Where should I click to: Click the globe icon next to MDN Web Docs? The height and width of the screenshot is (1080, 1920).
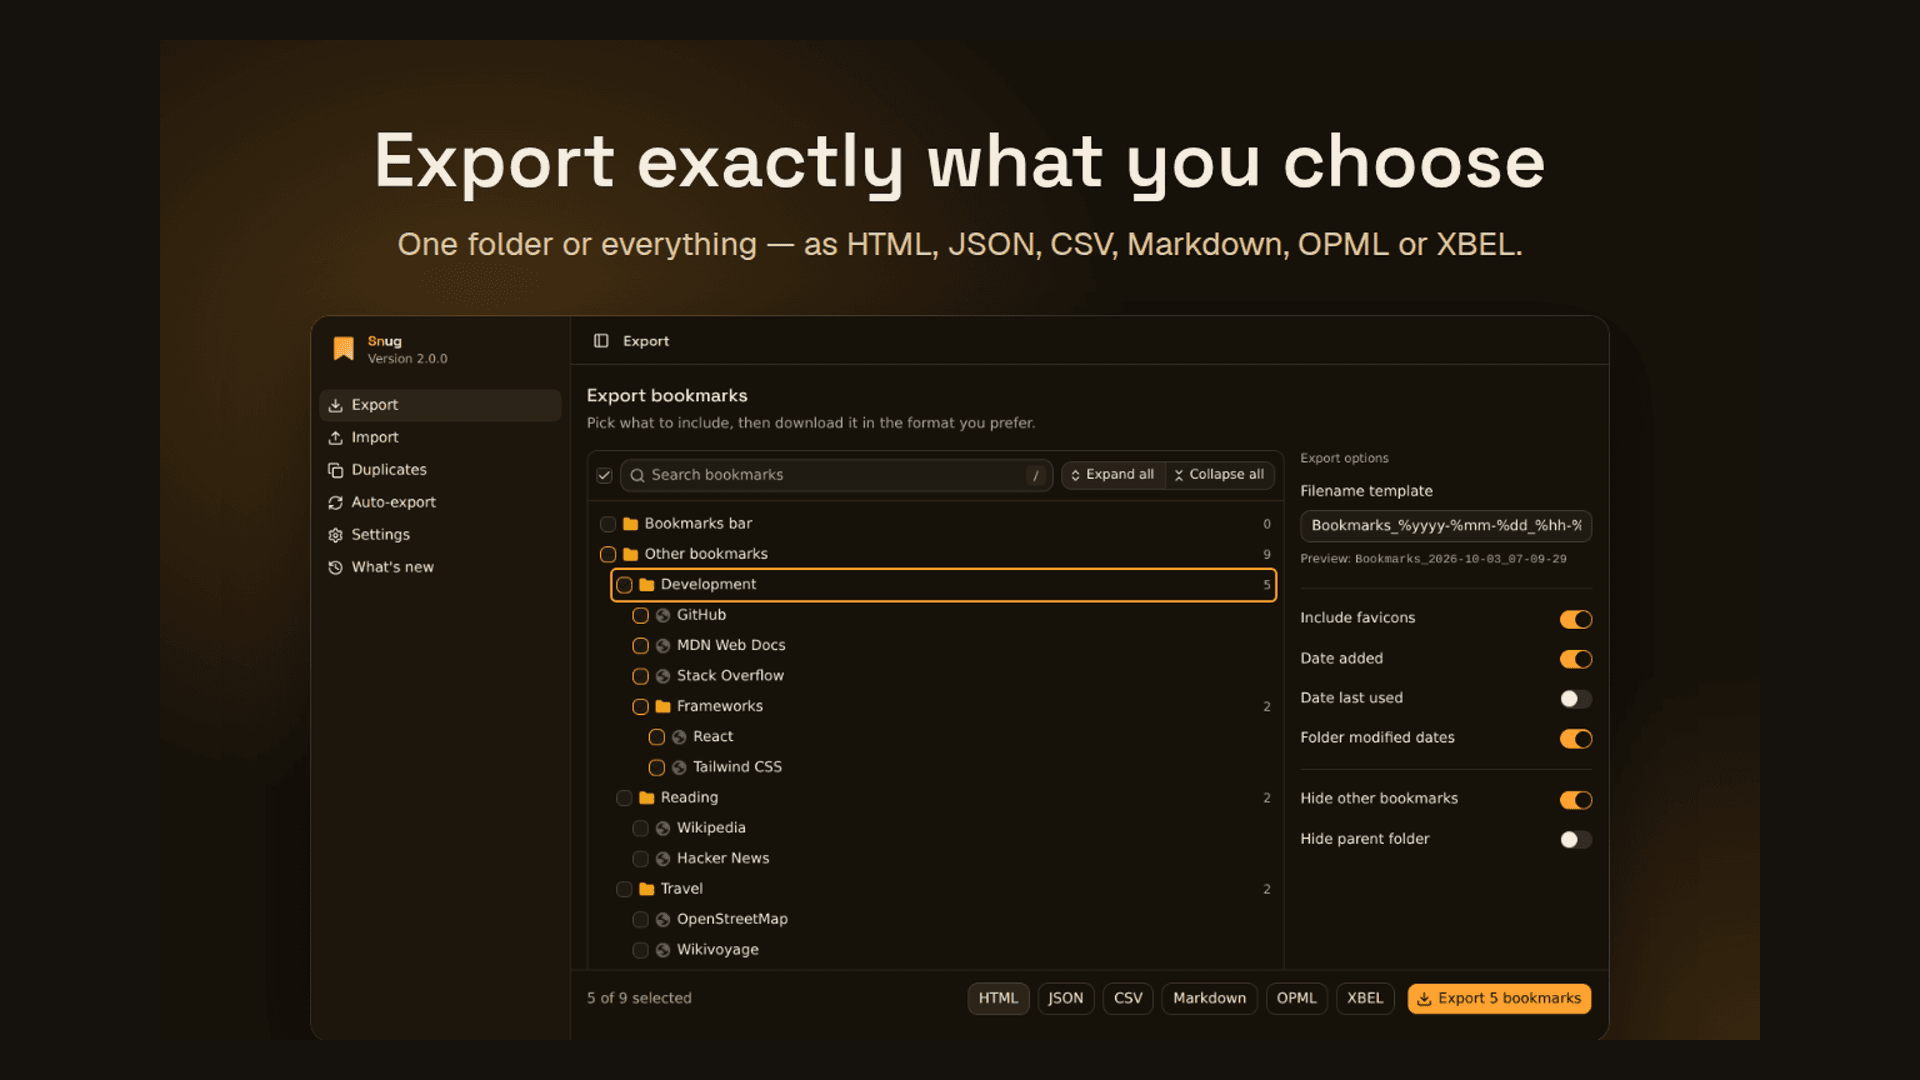pos(663,646)
